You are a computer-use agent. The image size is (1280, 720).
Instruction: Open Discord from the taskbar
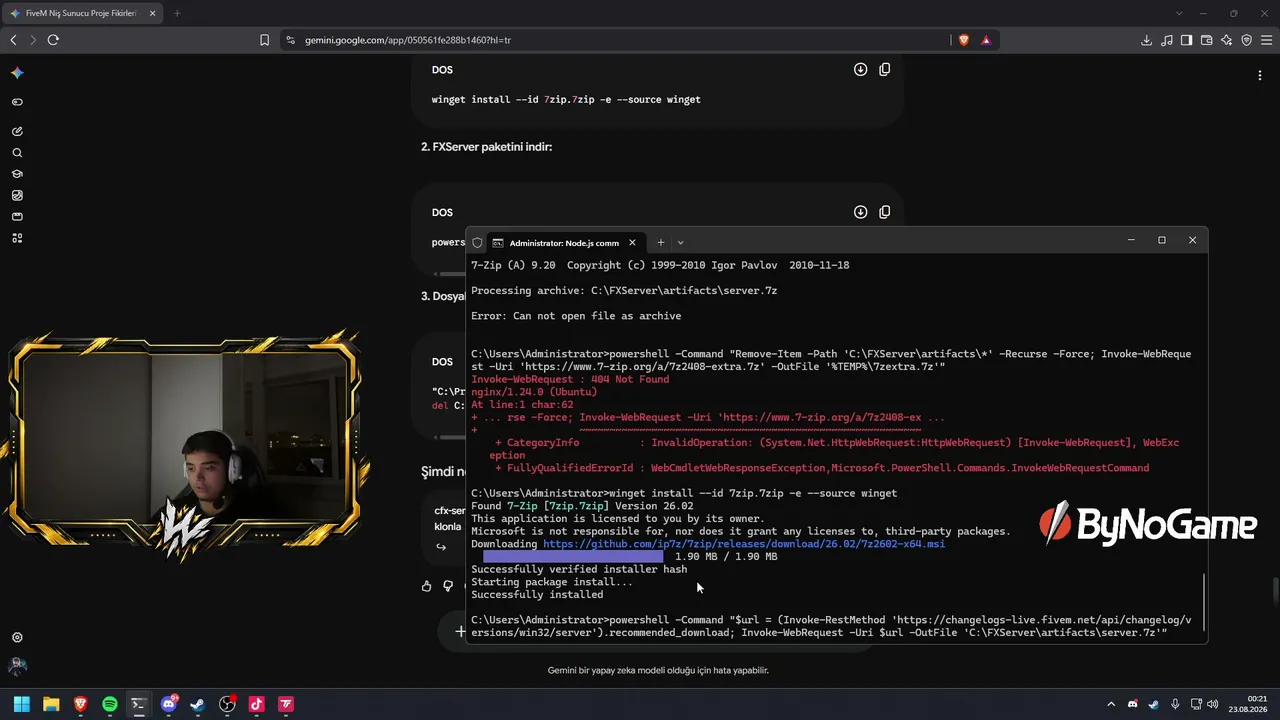click(x=169, y=704)
